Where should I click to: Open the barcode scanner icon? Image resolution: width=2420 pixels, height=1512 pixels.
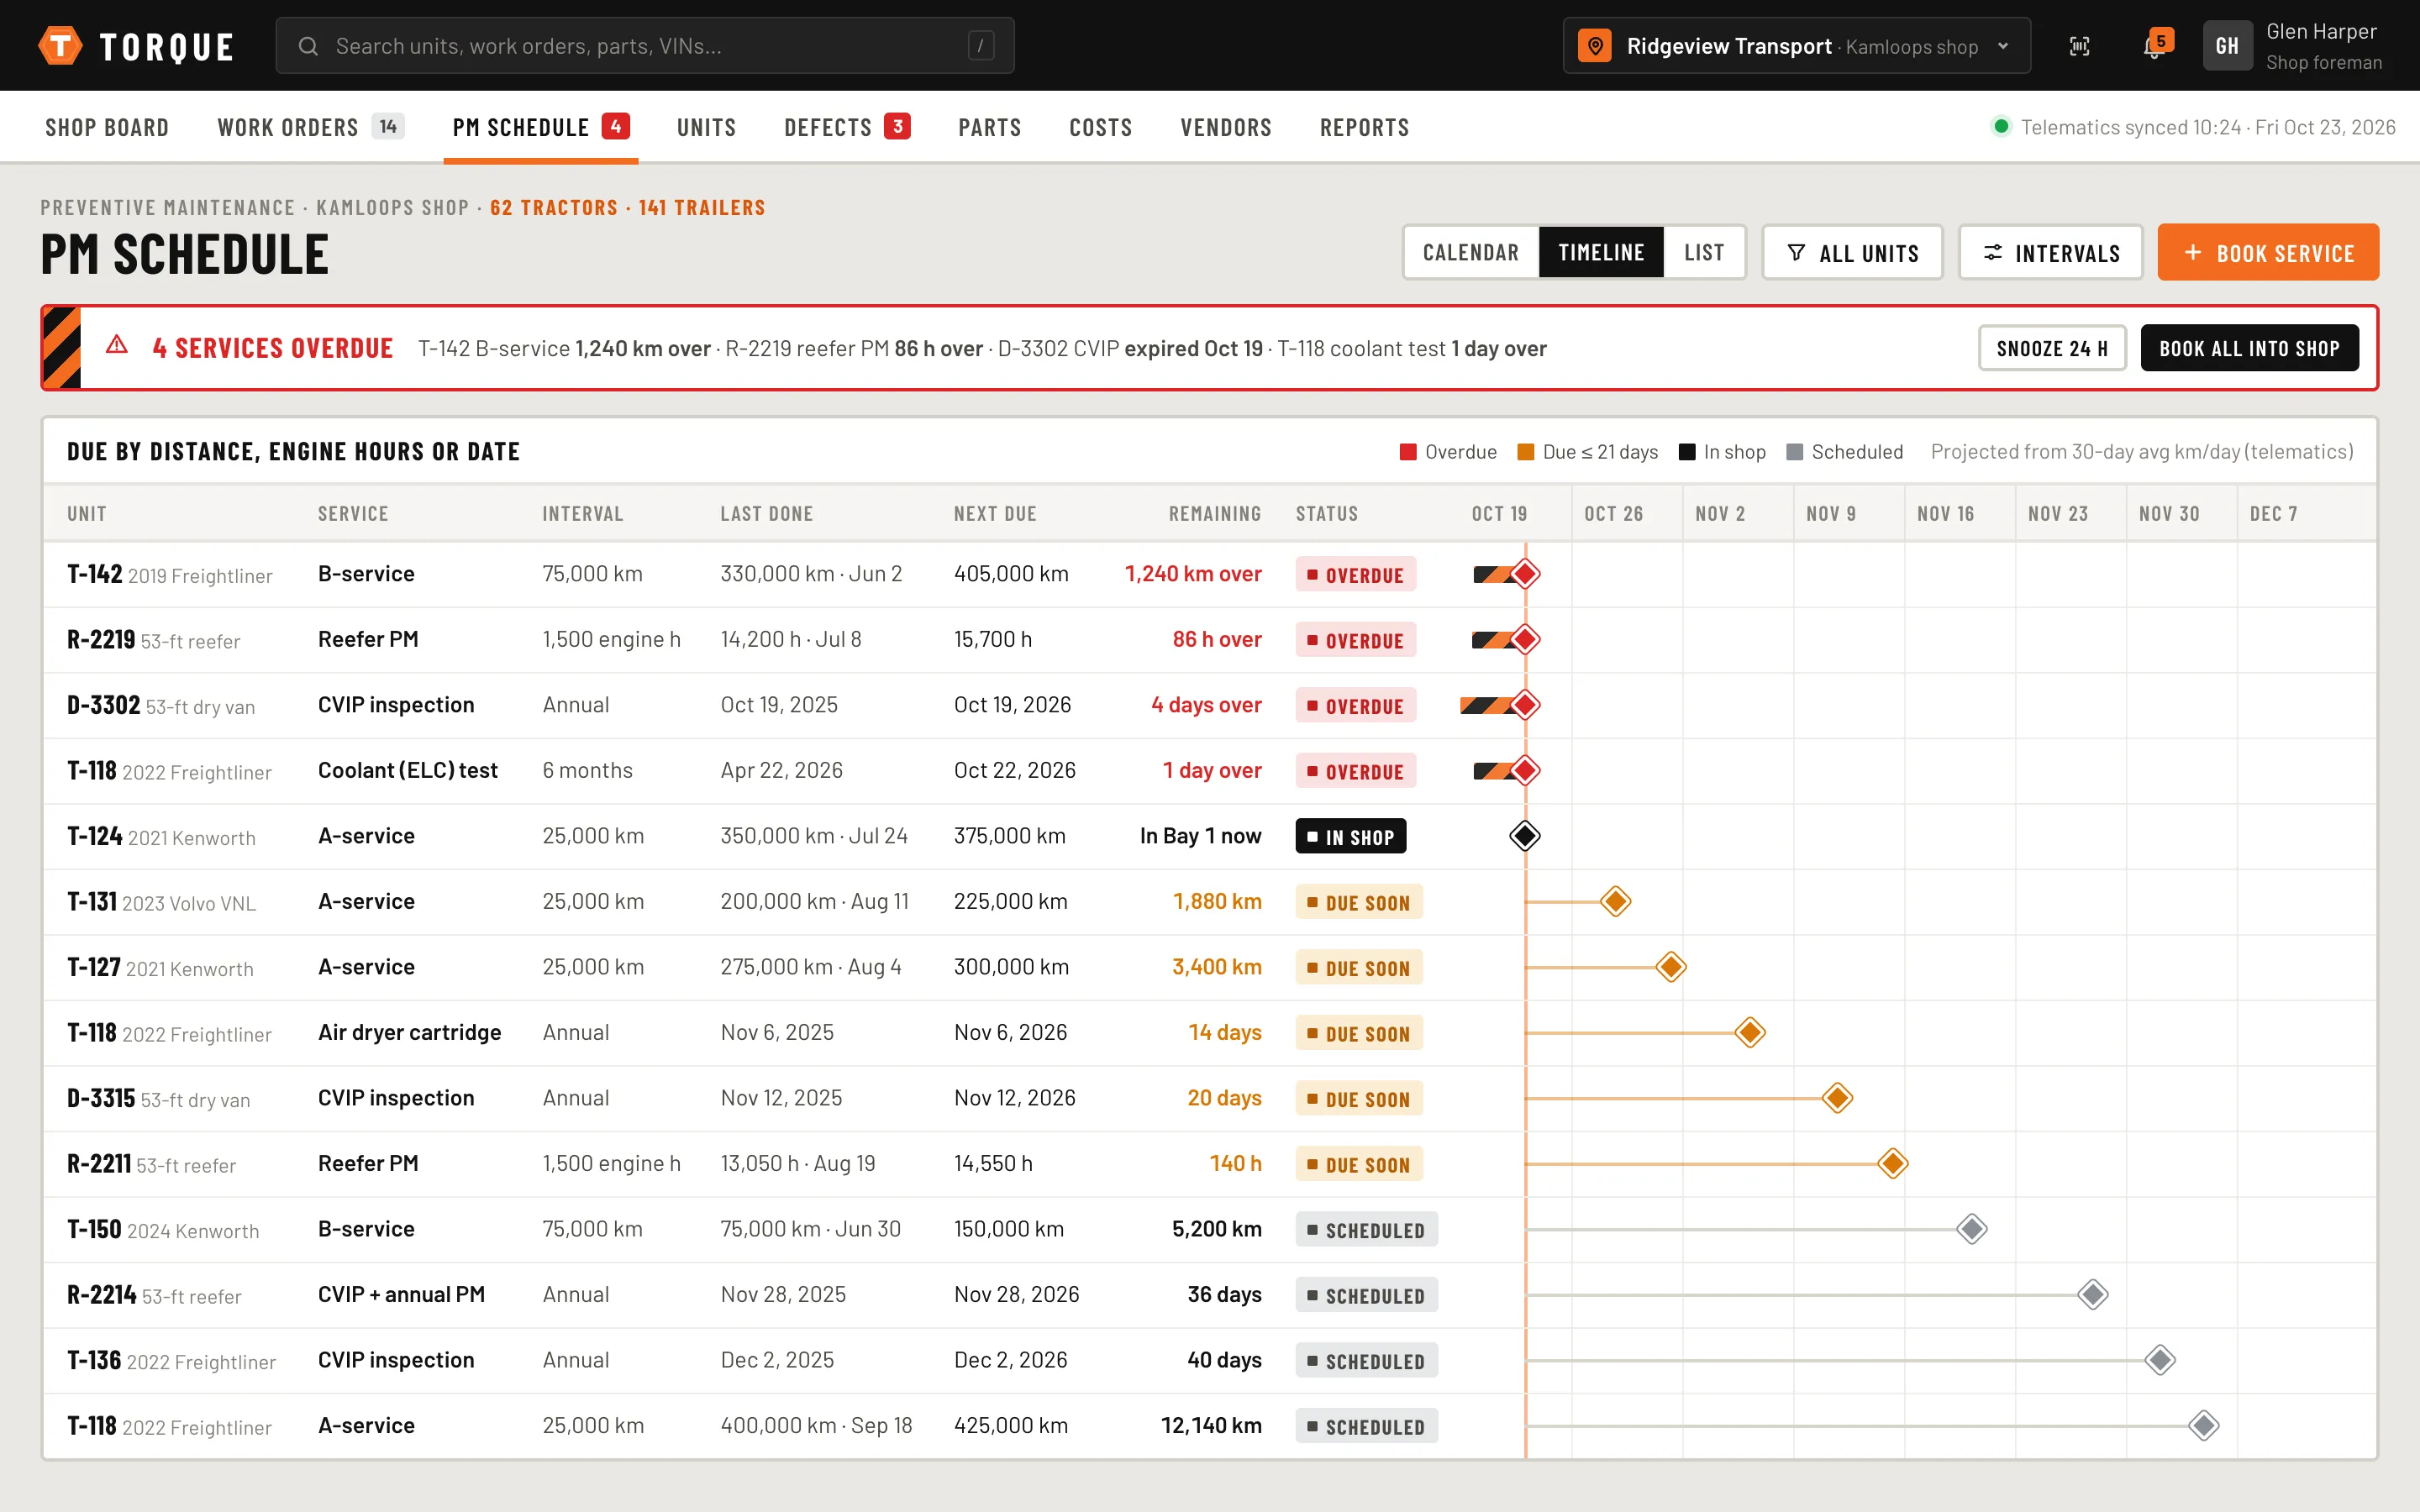pos(2080,46)
